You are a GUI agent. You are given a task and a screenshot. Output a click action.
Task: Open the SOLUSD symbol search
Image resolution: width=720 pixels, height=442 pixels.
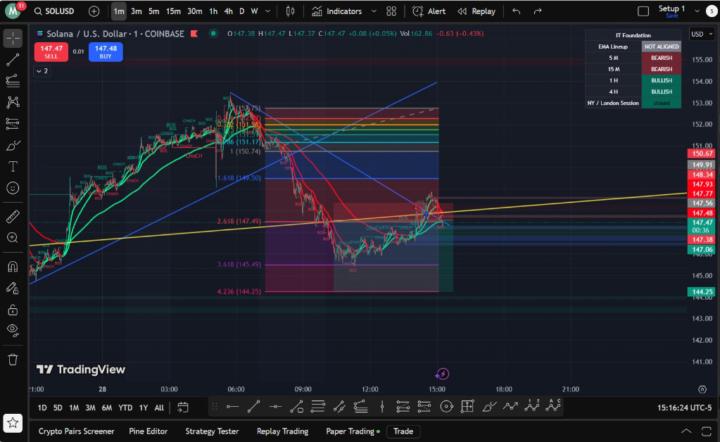click(54, 11)
